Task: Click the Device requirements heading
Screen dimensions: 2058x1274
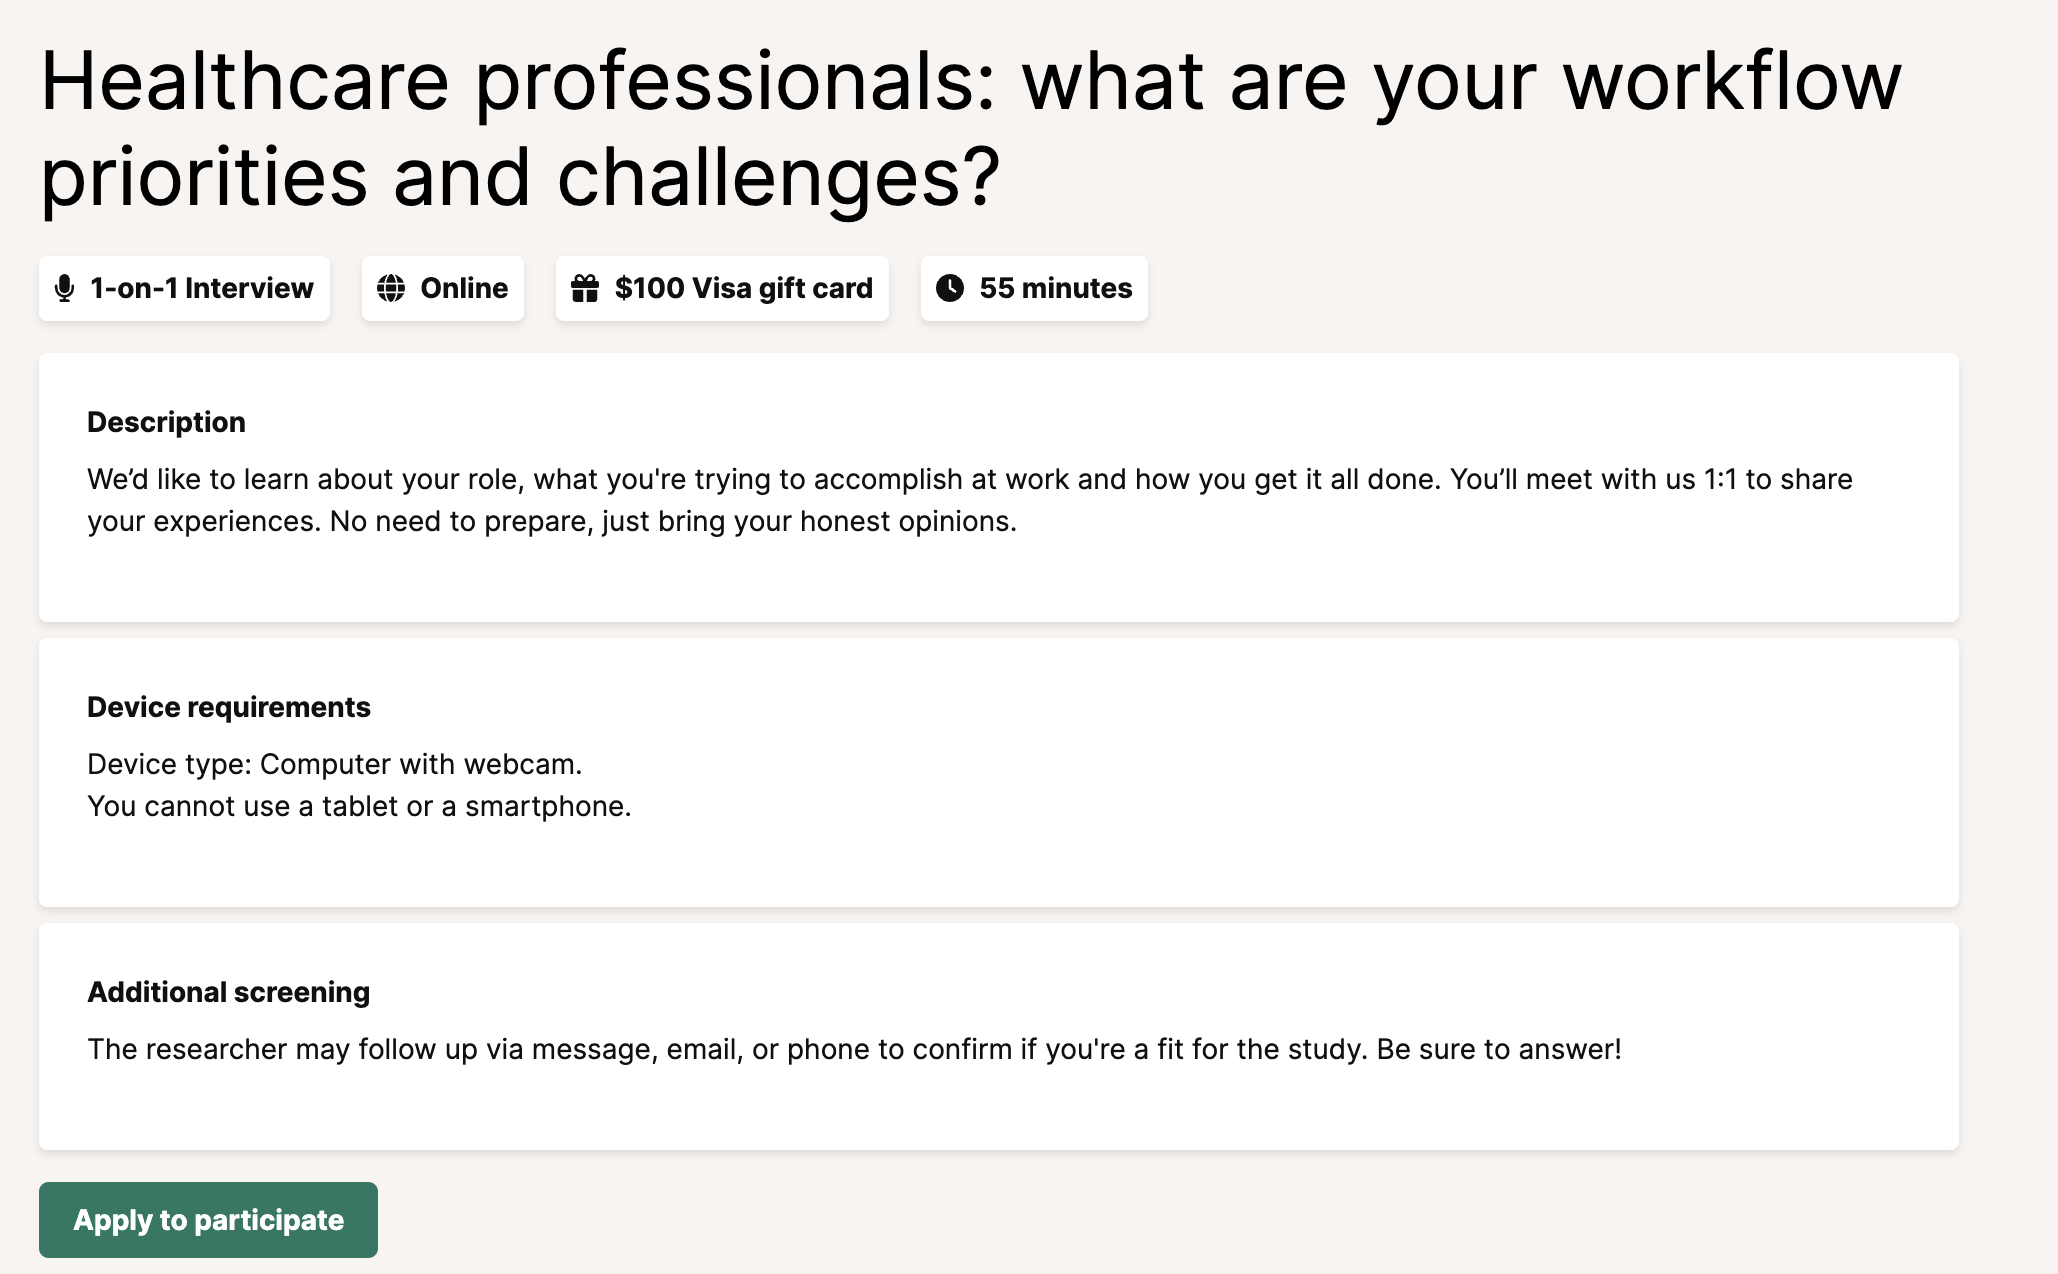Action: point(229,708)
